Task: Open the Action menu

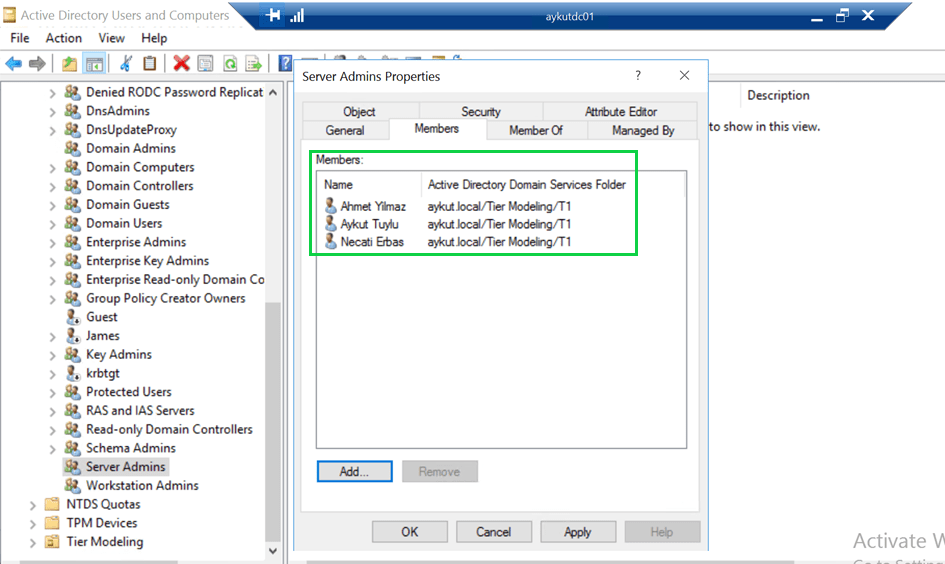Action: (x=63, y=38)
